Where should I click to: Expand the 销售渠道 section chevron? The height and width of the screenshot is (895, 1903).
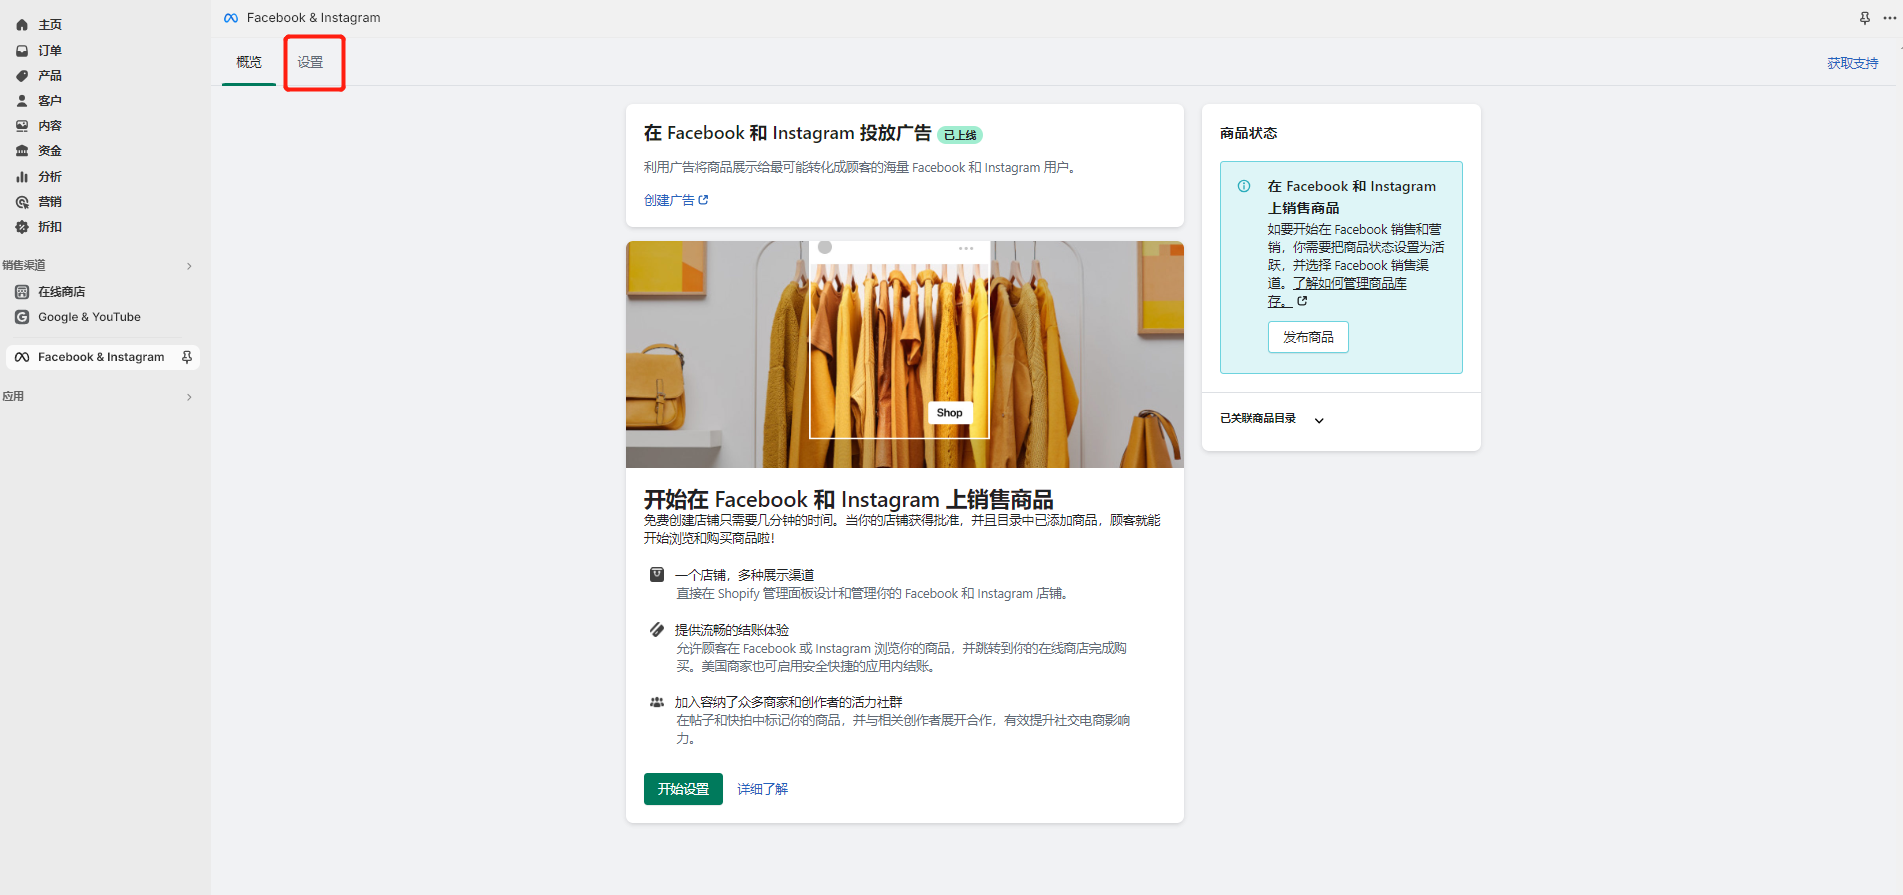click(189, 266)
